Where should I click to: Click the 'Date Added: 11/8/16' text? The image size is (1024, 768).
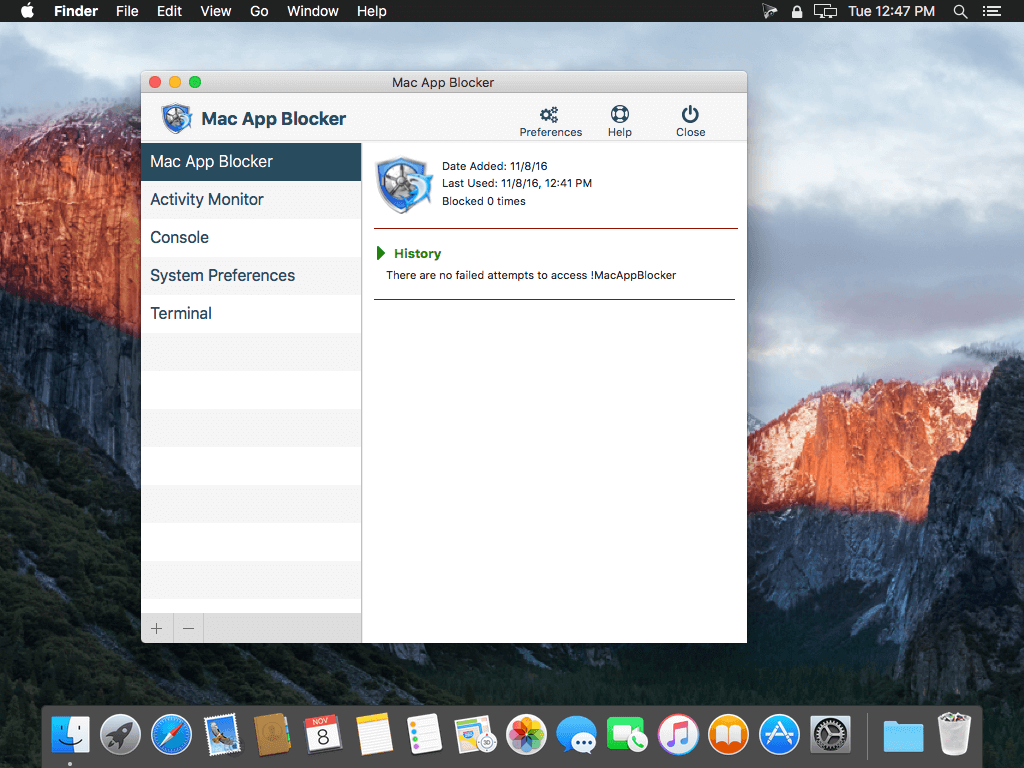494,166
